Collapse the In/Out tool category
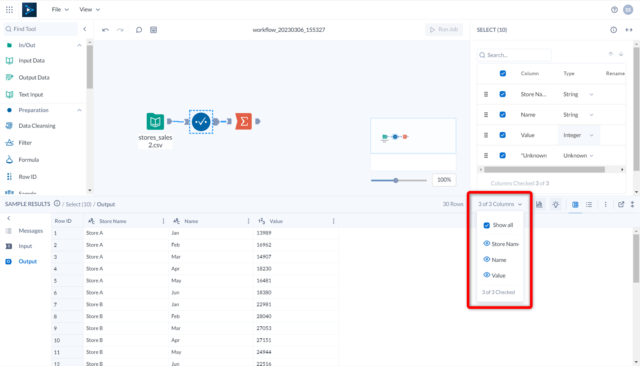The width and height of the screenshot is (640, 366). (x=79, y=45)
